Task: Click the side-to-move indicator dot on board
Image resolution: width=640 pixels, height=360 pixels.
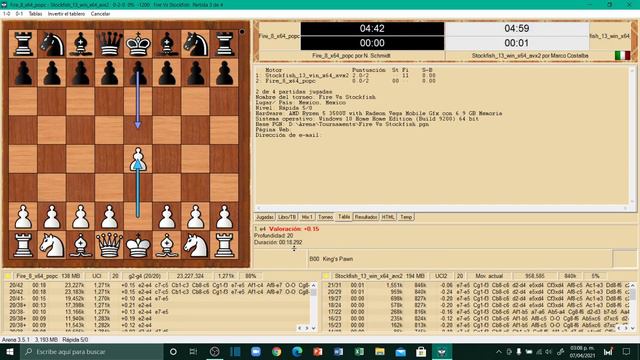Action: (x=242, y=31)
